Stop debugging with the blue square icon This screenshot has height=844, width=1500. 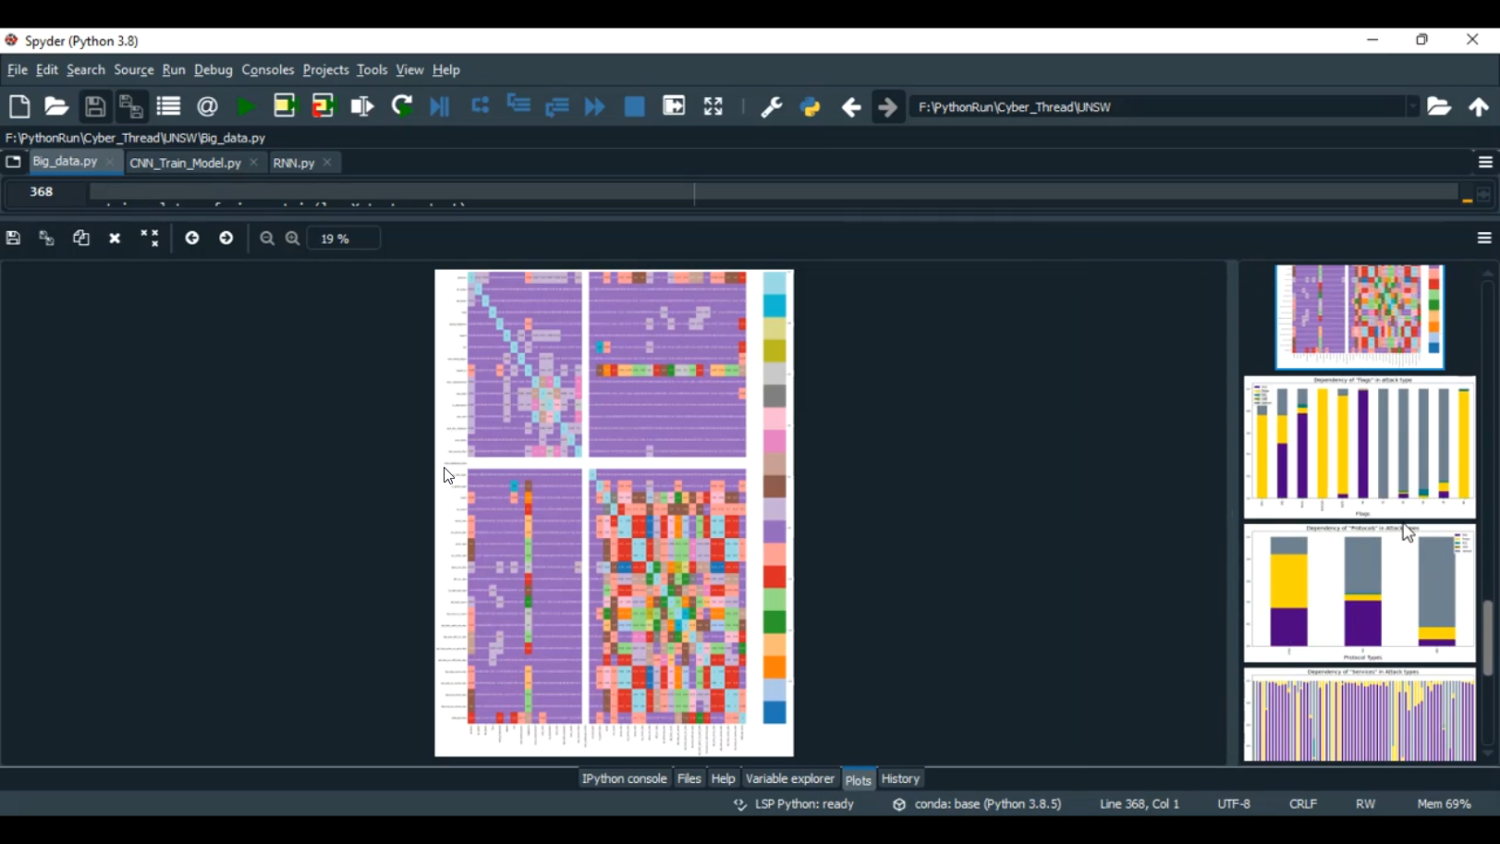(634, 107)
